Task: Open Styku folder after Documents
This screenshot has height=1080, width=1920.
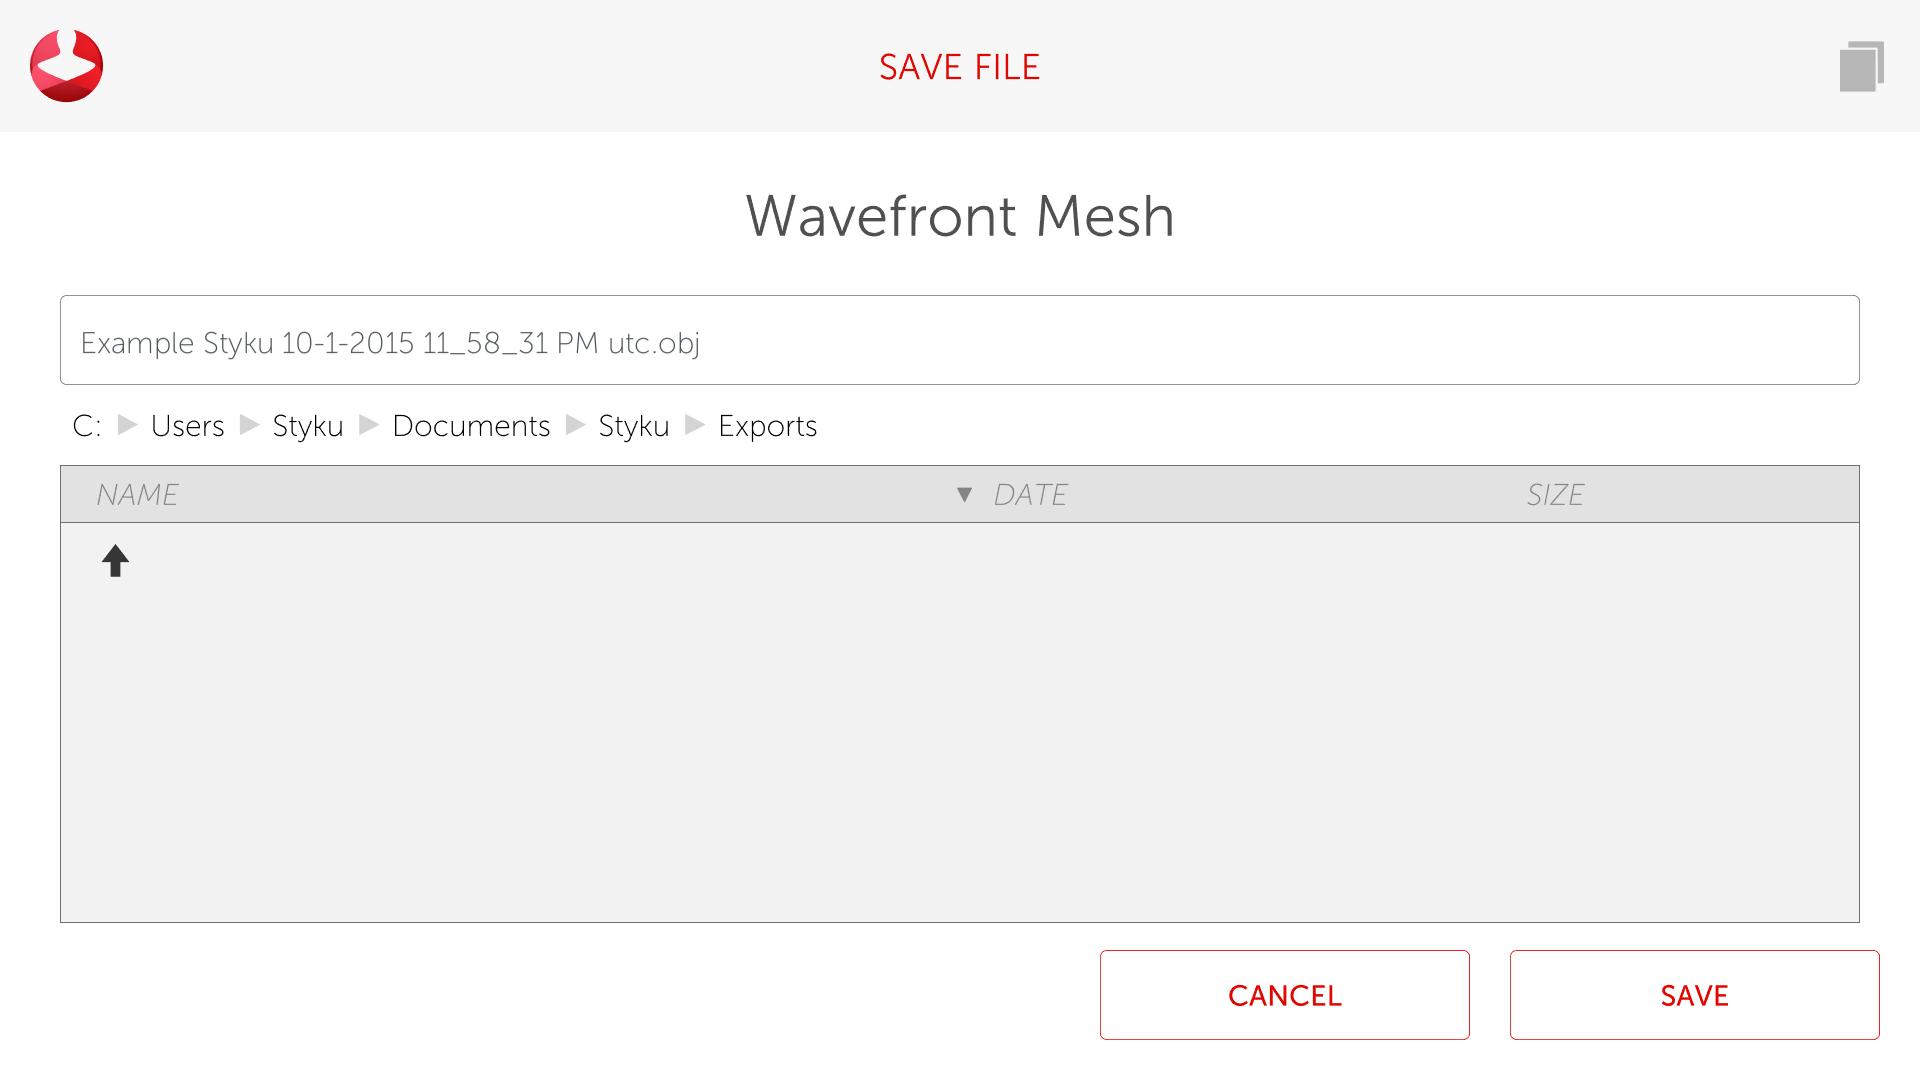Action: coord(633,426)
